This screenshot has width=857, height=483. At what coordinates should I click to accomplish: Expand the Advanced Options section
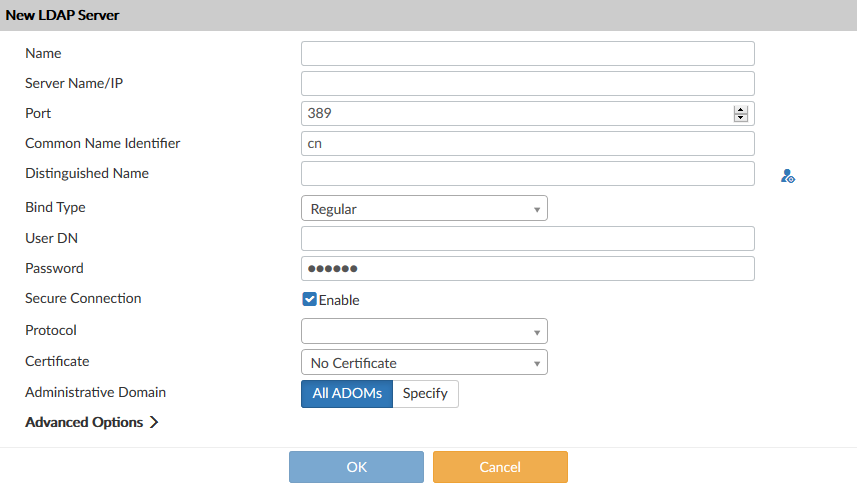coord(92,422)
